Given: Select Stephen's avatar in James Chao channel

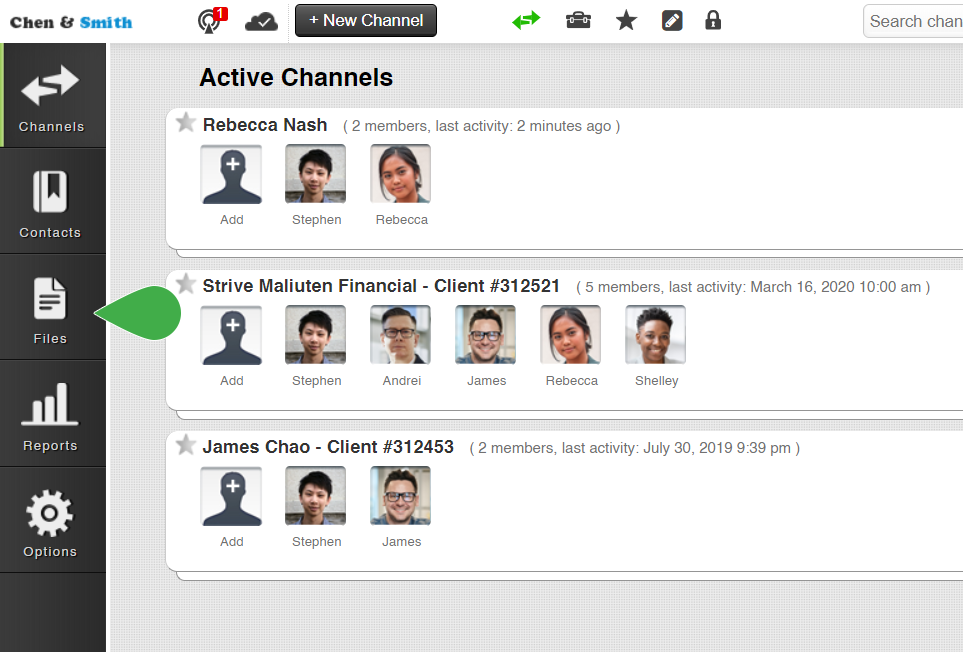Looking at the screenshot, I should click(x=316, y=495).
